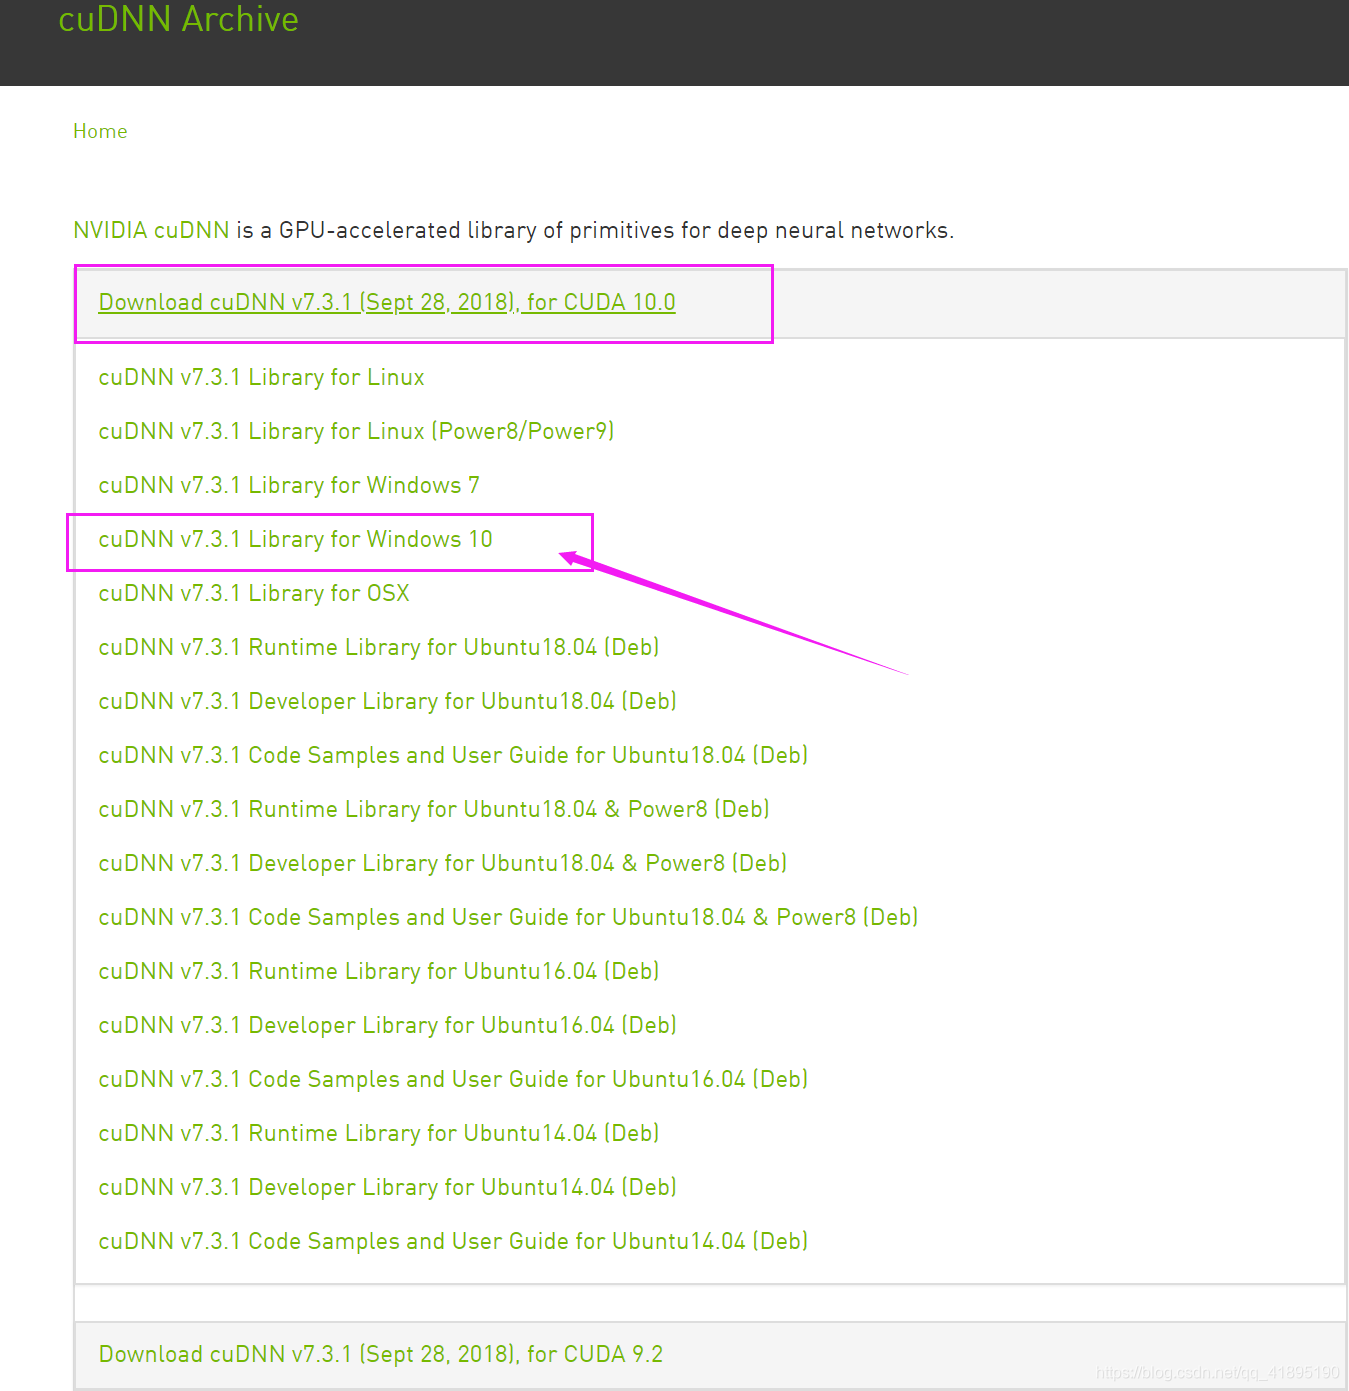Collapse Download cuDNN v7.3.1 for CUDA 10.0
Viewport: 1349px width, 1391px height.
coord(387,302)
